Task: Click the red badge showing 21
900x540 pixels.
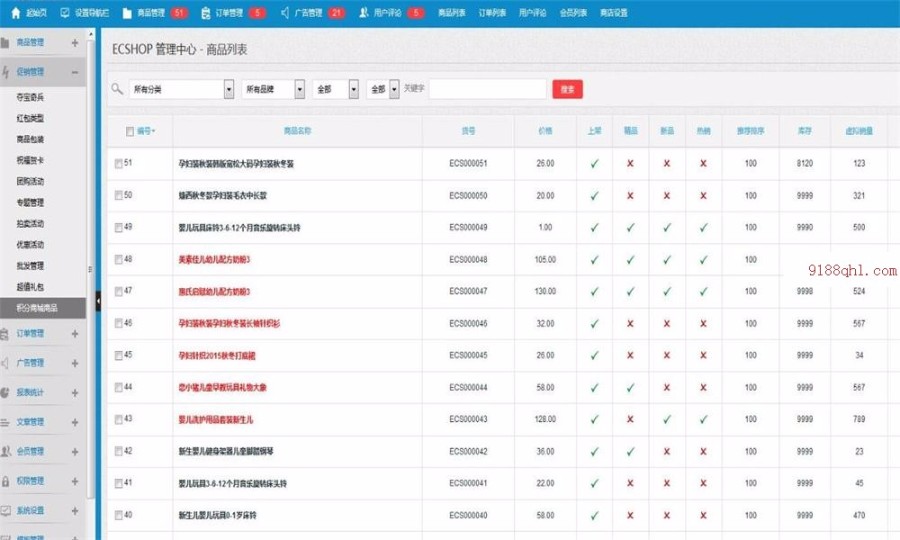Action: point(336,13)
